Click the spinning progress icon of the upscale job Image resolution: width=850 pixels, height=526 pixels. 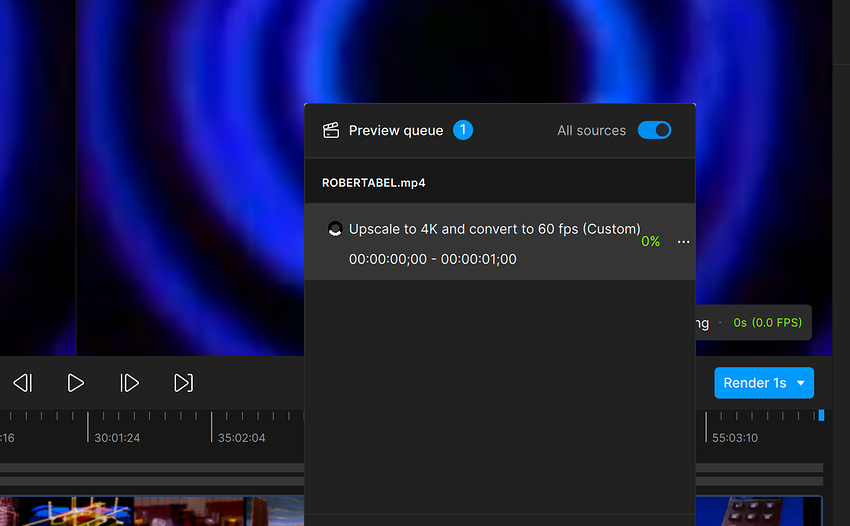[335, 229]
